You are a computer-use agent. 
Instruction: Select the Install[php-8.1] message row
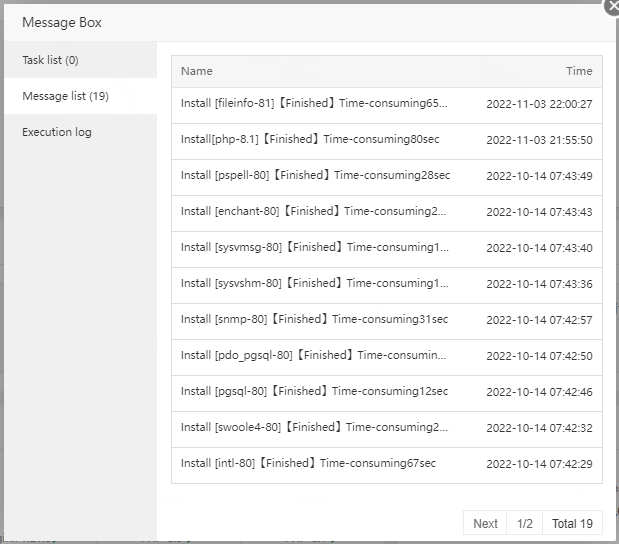tap(310, 139)
